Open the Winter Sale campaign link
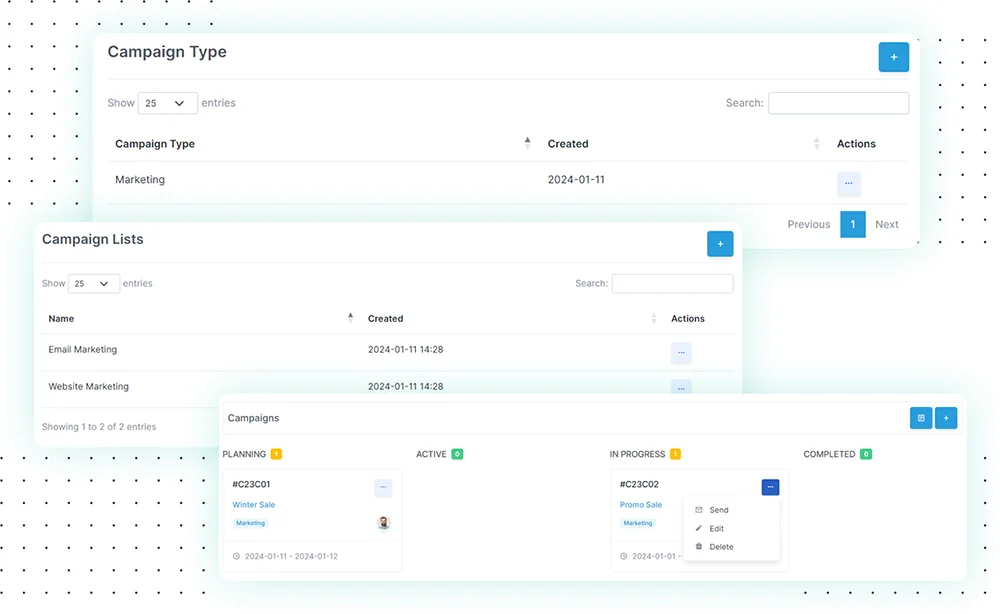The width and height of the screenshot is (1000, 614). (253, 505)
